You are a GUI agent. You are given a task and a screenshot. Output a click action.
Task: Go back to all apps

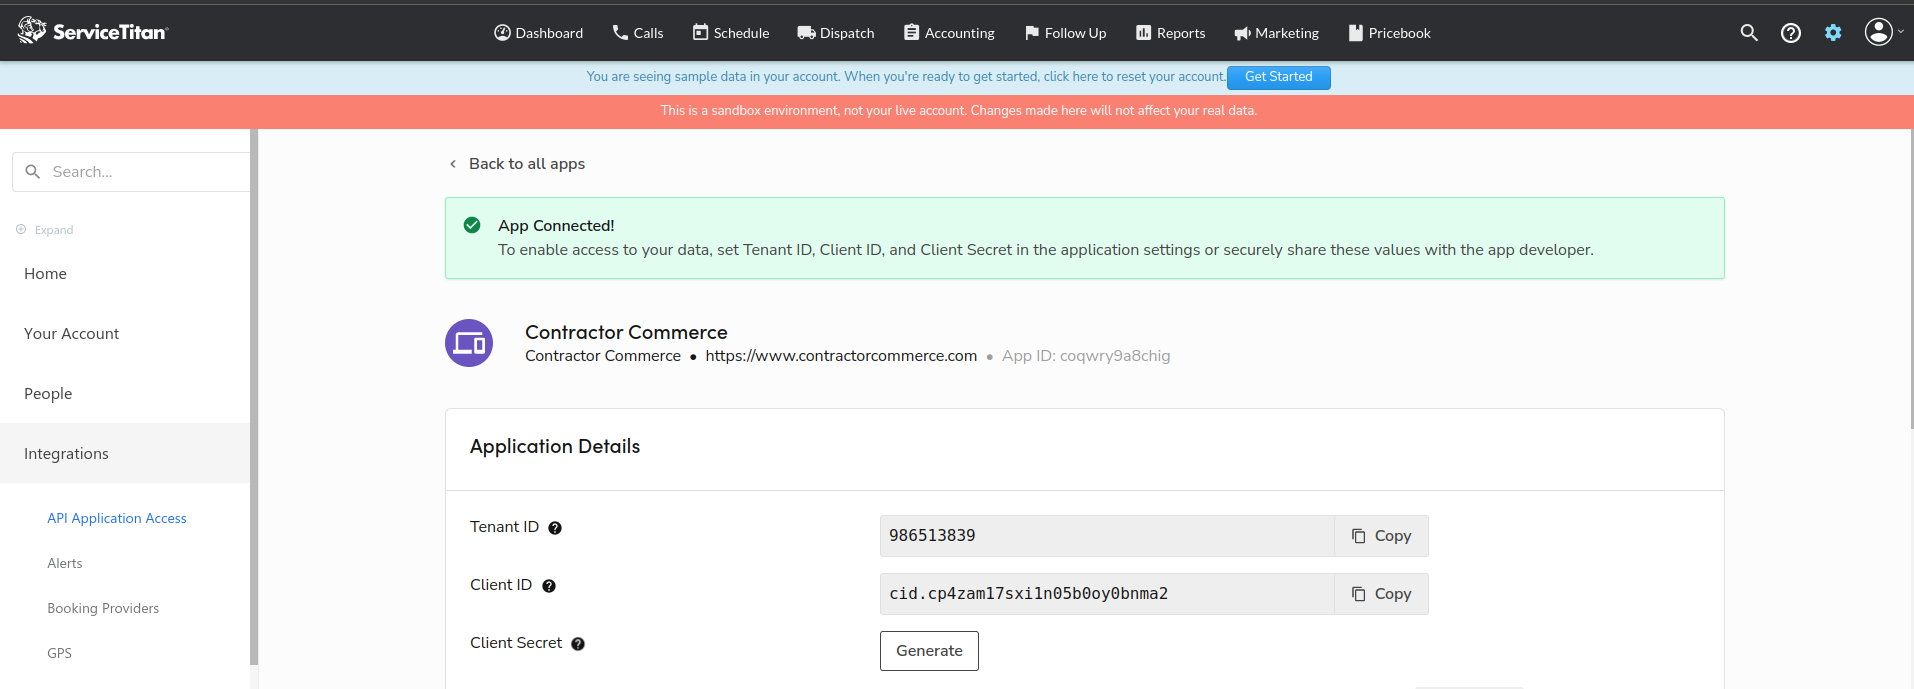[517, 164]
